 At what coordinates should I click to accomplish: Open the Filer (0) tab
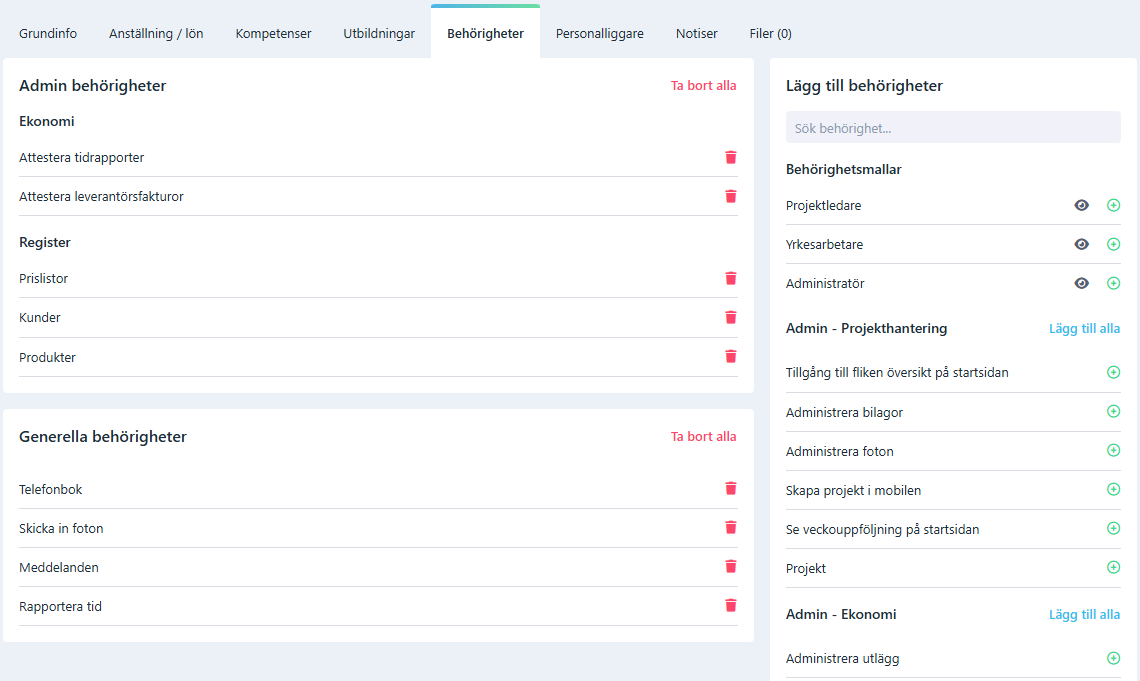(x=771, y=33)
